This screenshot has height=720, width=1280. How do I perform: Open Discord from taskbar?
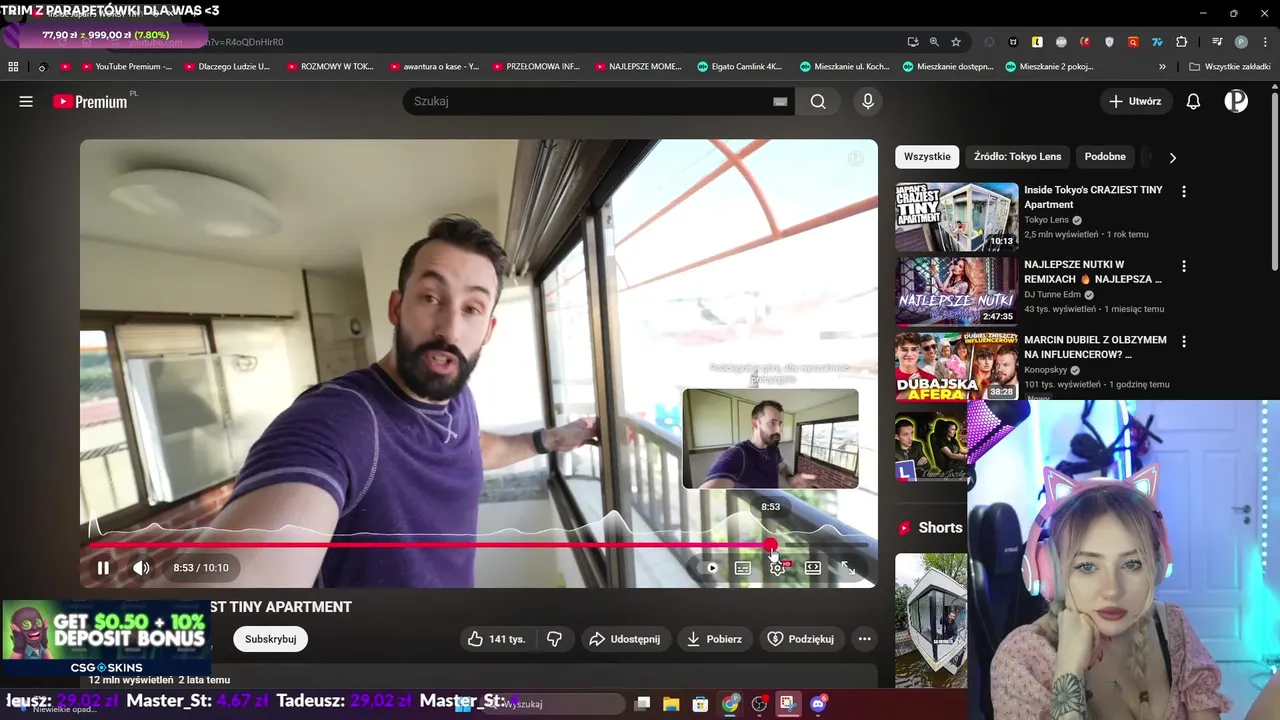(818, 704)
